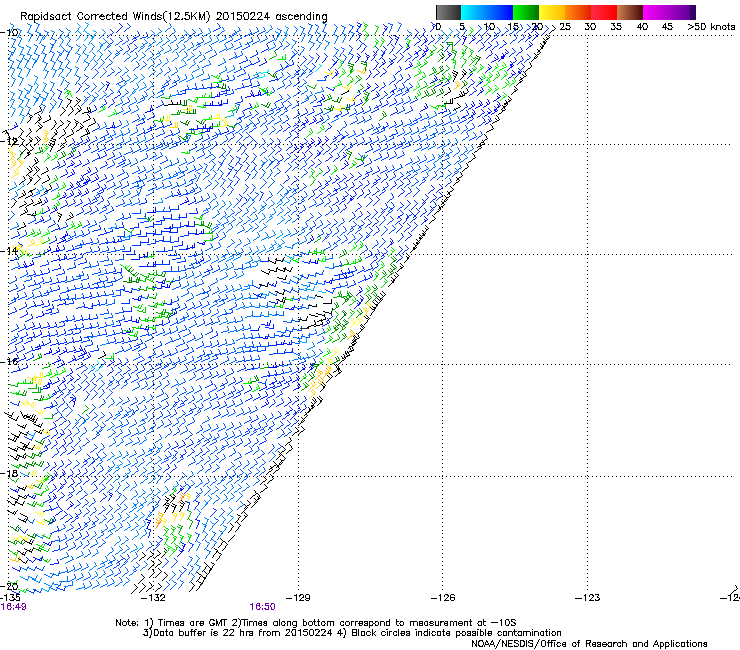Click the '25' legend scale label
This screenshot has width=740, height=650.
click(x=565, y=26)
